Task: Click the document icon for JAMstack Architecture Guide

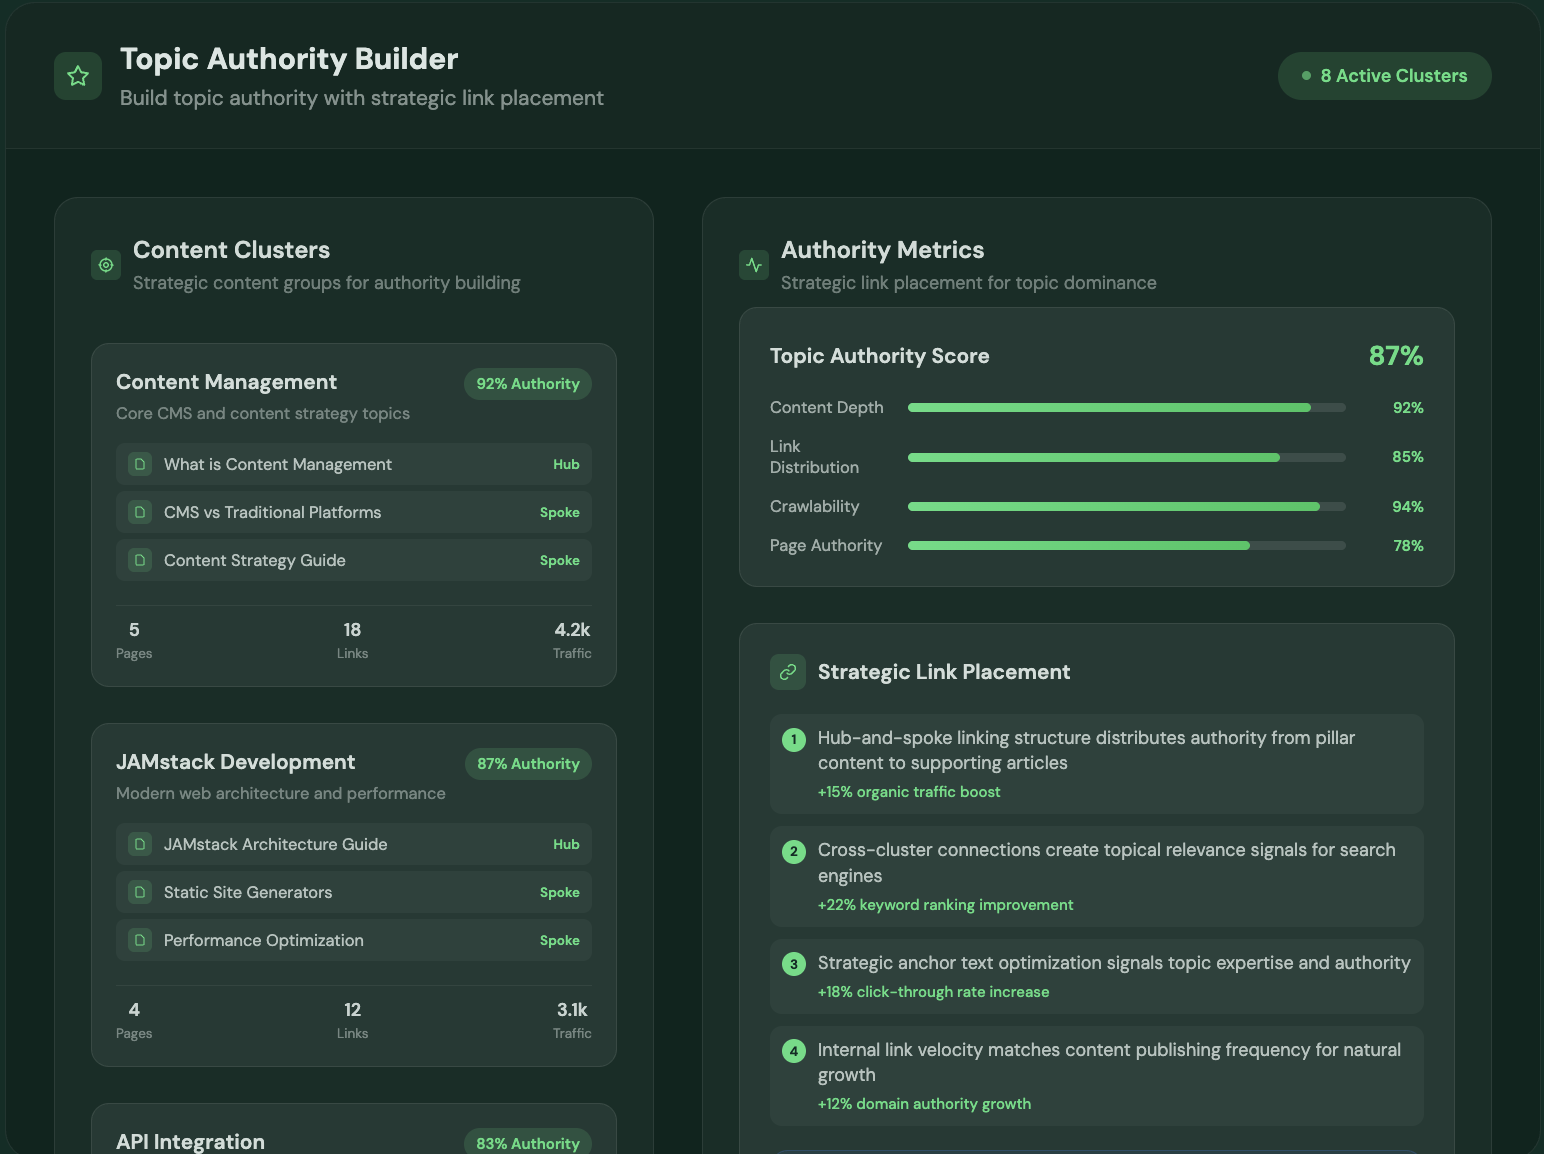Action: click(x=141, y=844)
